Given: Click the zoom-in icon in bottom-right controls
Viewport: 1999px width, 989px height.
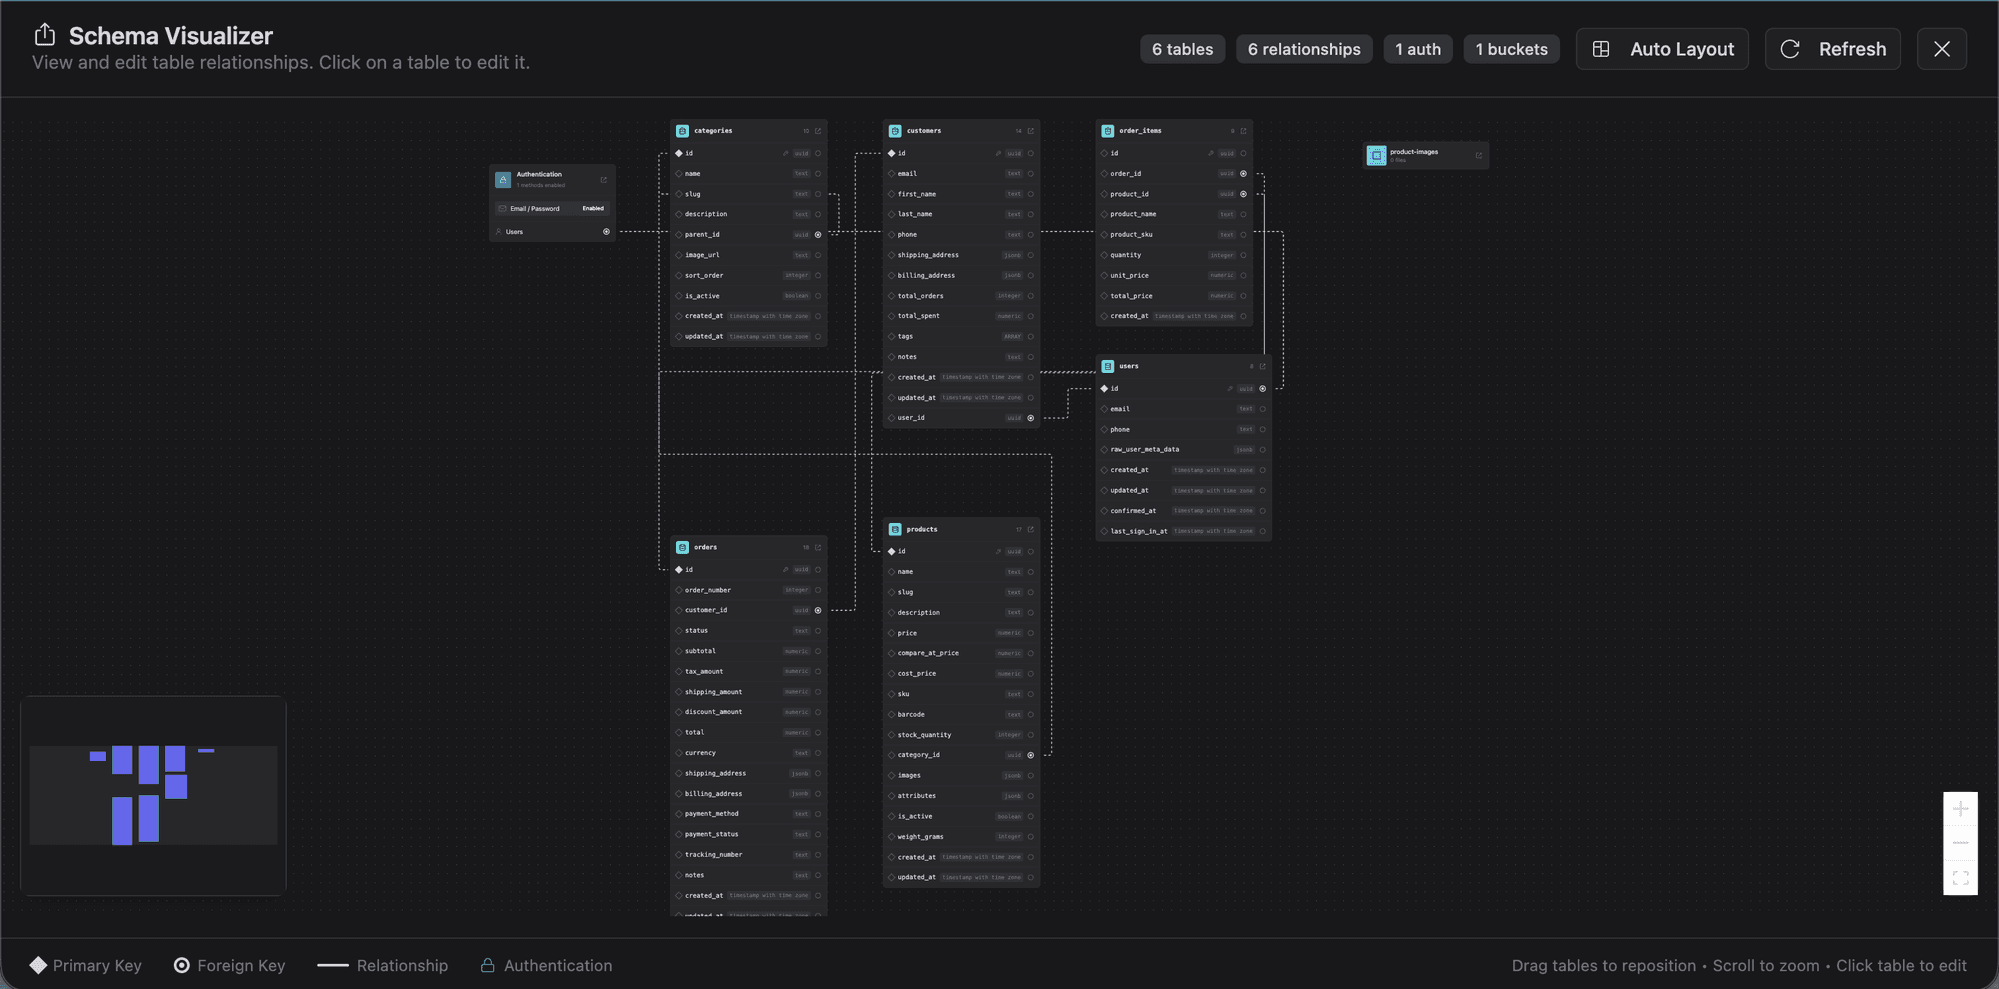Looking at the screenshot, I should click(1960, 806).
